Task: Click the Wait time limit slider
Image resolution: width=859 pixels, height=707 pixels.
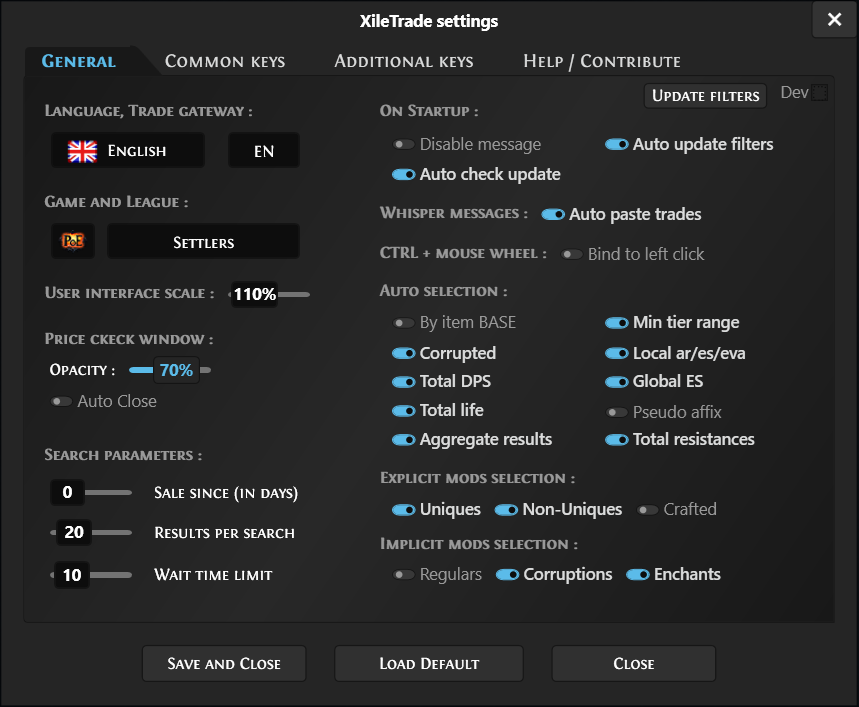Action: point(91,575)
